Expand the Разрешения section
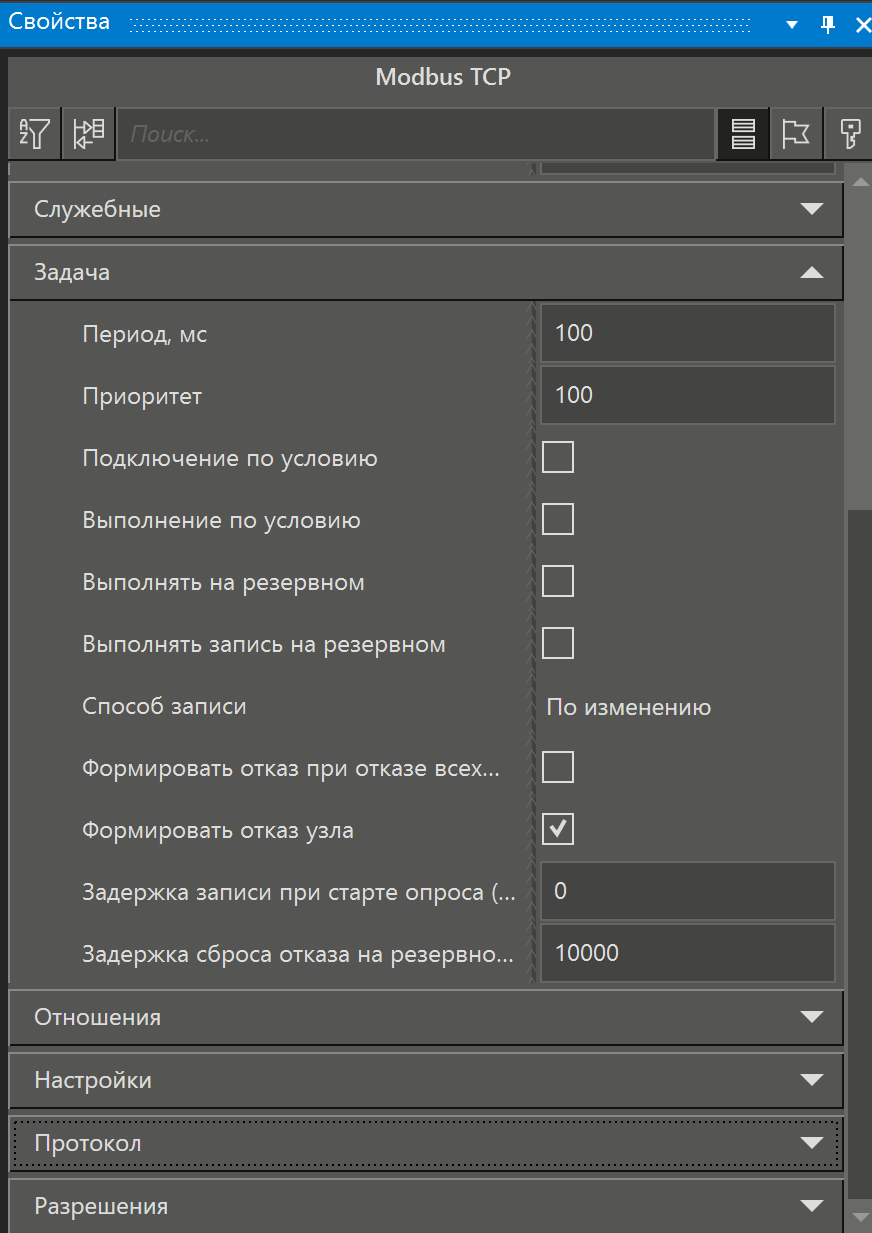Image resolution: width=872 pixels, height=1233 pixels. (812, 1206)
